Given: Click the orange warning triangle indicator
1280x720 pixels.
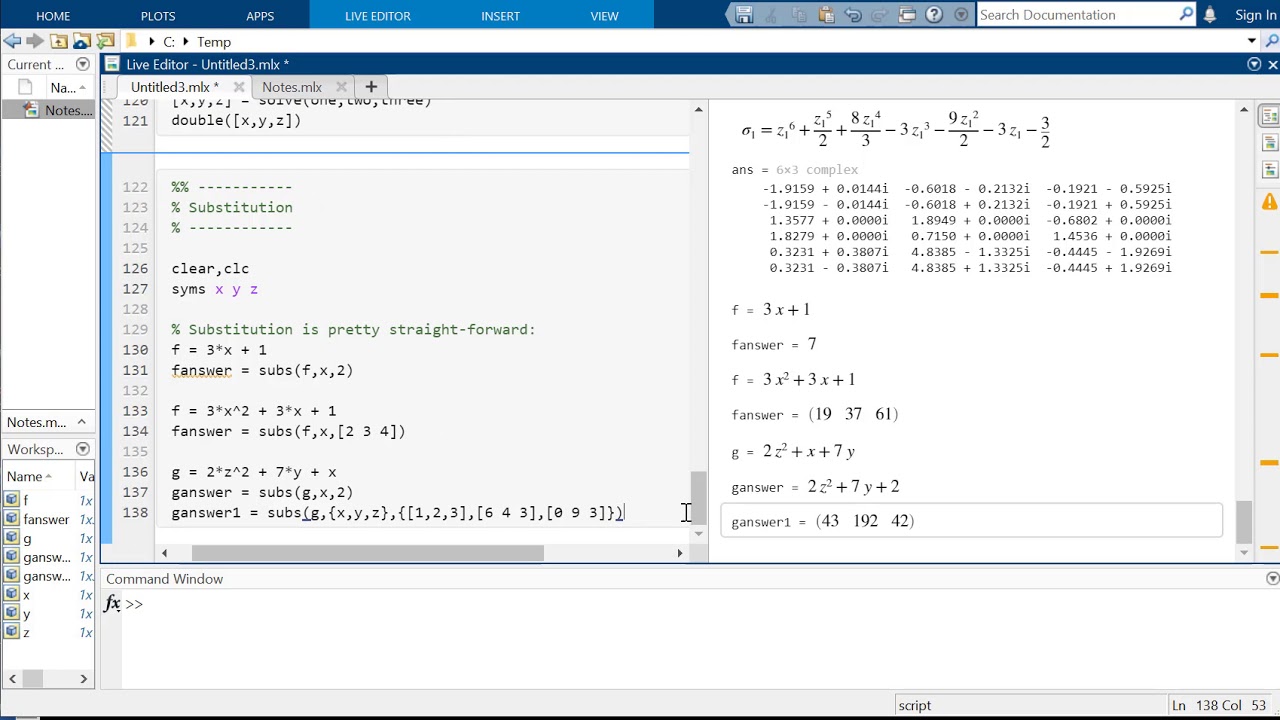Looking at the screenshot, I should [x=1270, y=201].
